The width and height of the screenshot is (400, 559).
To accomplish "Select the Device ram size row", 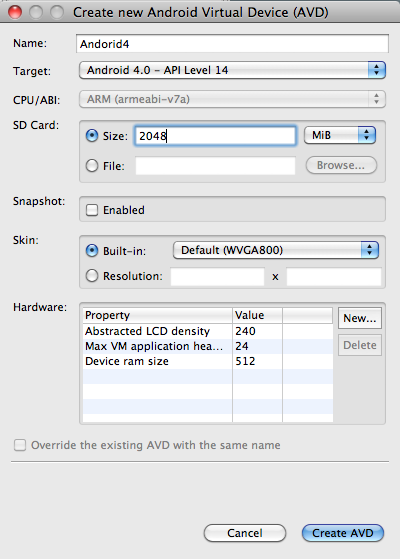I will (208, 361).
